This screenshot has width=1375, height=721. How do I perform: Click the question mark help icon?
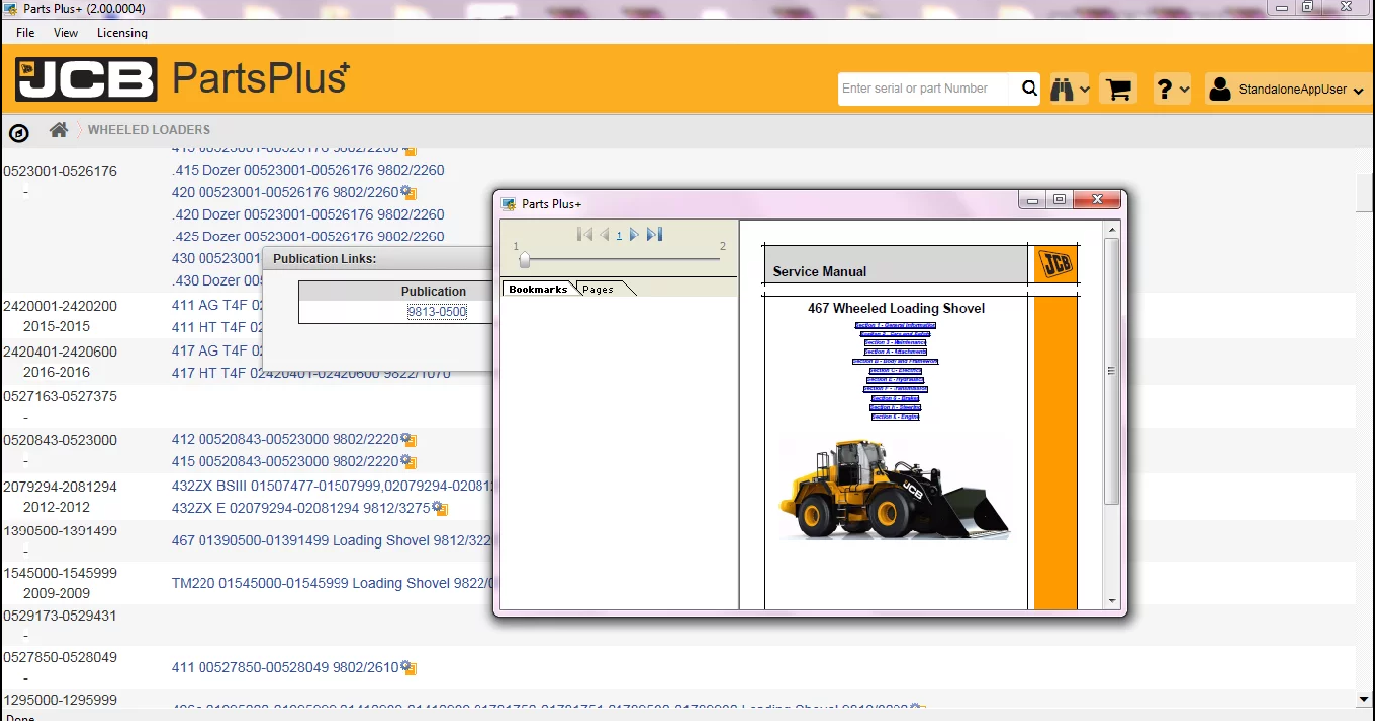pyautogui.click(x=1166, y=88)
